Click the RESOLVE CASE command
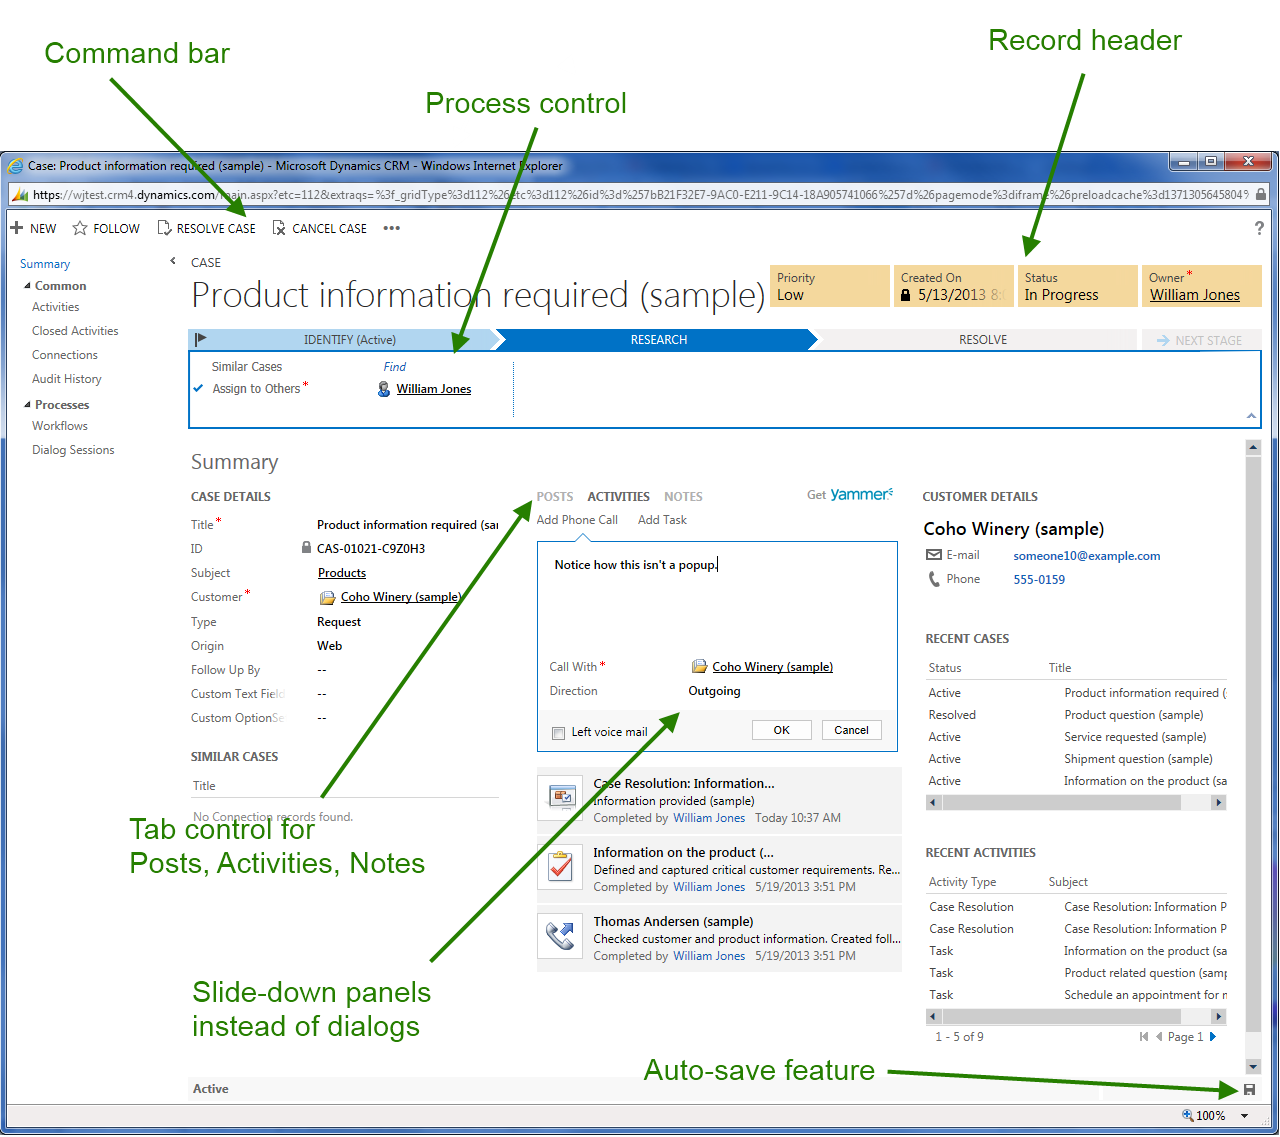The image size is (1280, 1137). click(x=207, y=228)
